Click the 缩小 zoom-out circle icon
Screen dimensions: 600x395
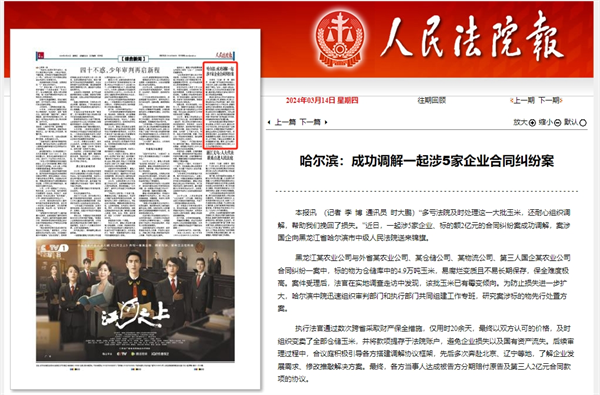558,123
